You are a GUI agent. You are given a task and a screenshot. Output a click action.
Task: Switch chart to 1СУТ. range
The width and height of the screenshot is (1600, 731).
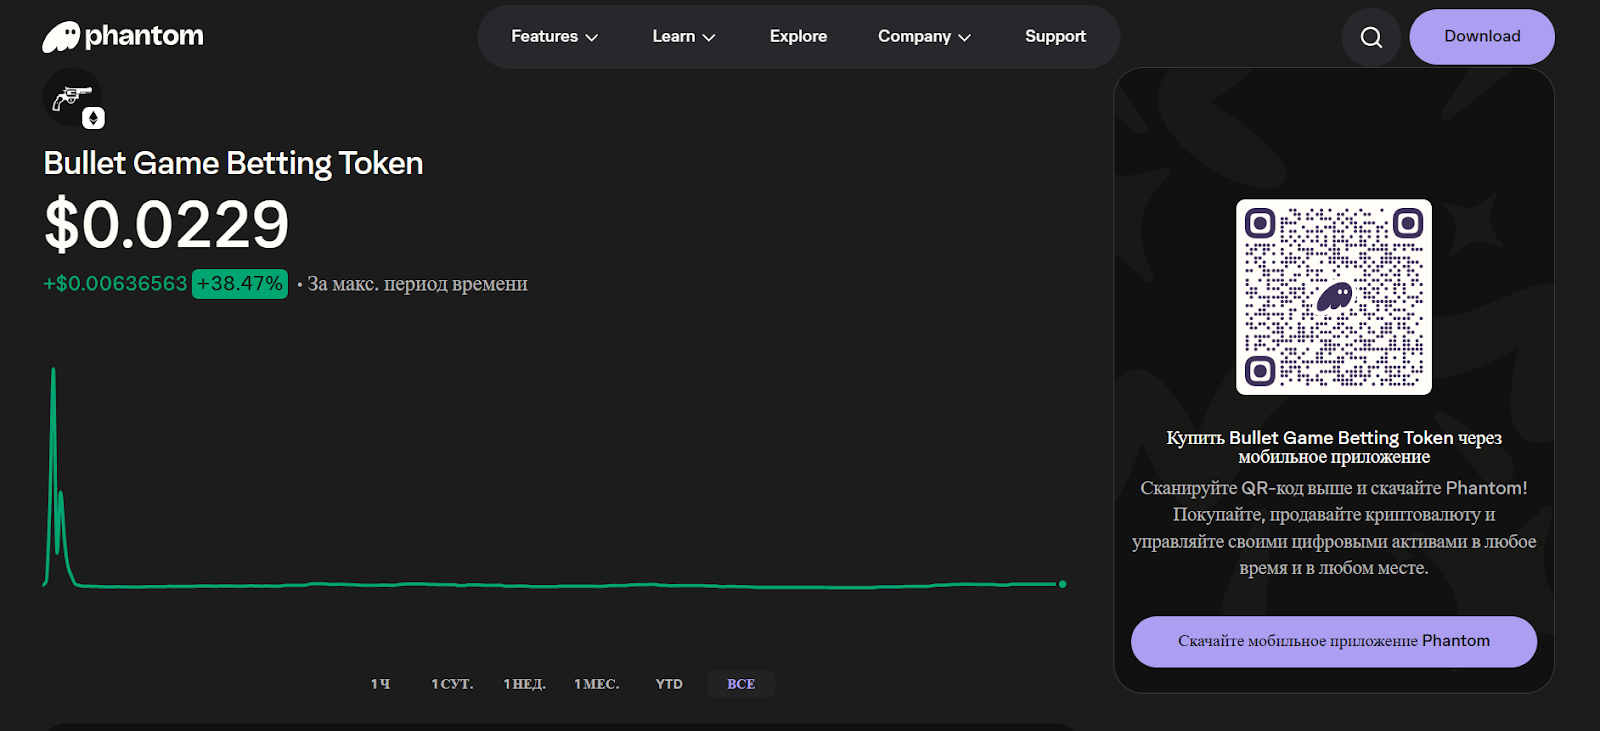452,684
